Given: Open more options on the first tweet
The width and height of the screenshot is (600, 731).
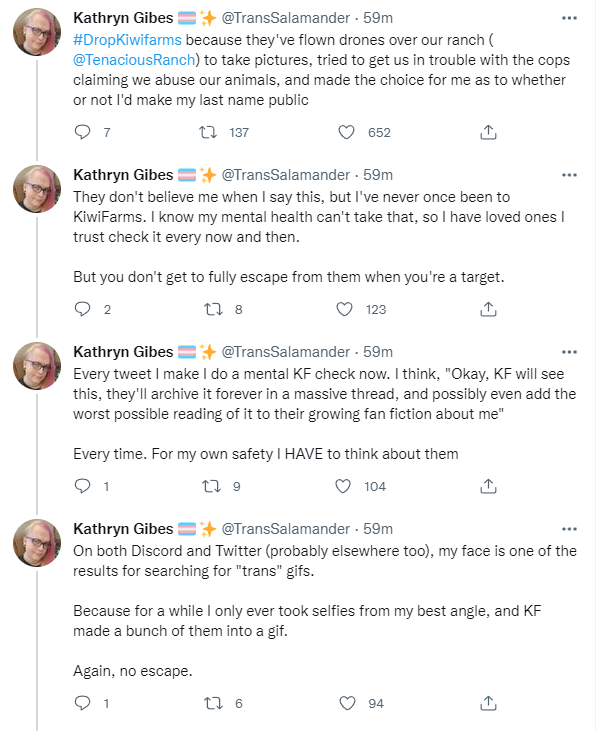Looking at the screenshot, I should 569,18.
